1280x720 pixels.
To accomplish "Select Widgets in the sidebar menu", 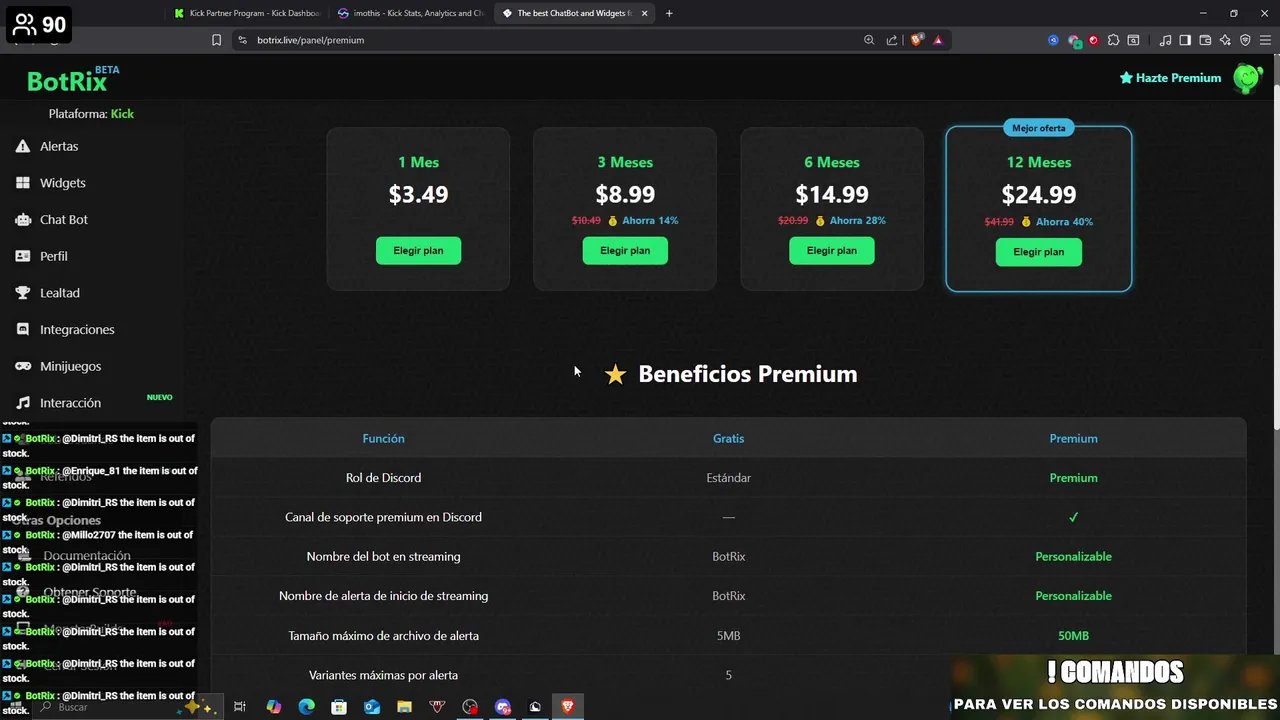I will coord(63,183).
